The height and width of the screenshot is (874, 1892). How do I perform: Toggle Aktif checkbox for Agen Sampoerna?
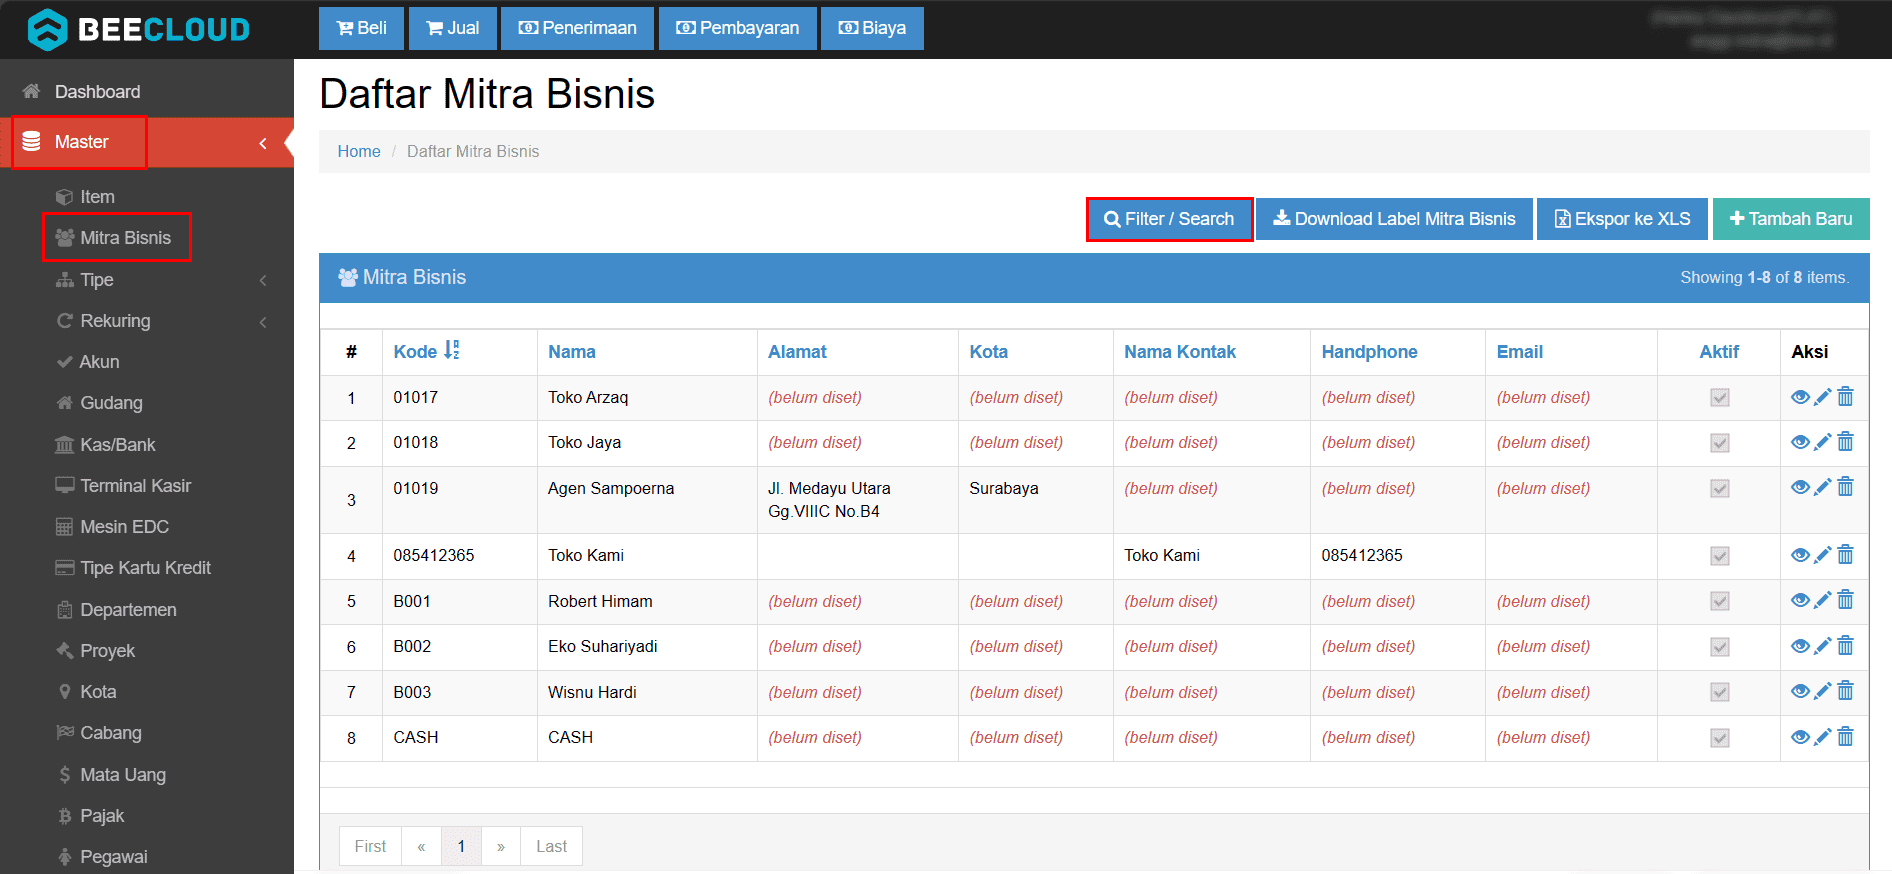(1720, 489)
